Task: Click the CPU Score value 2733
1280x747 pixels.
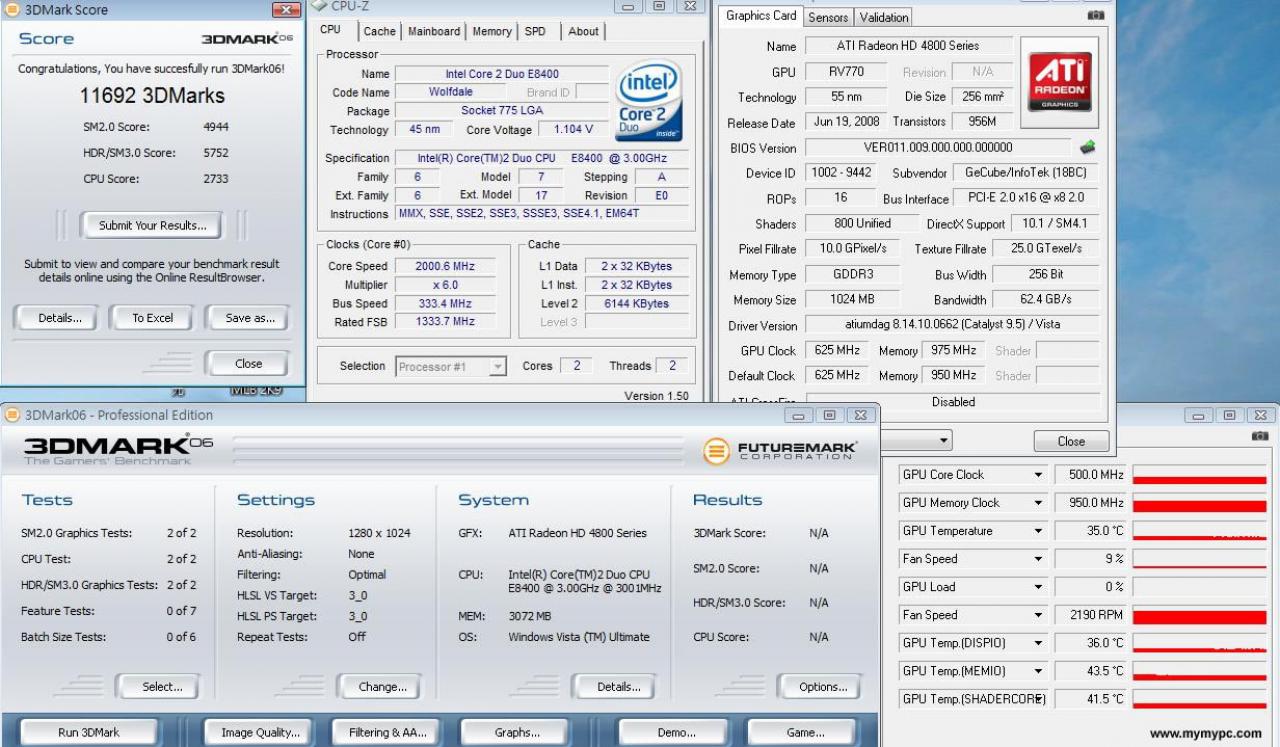Action: click(215, 179)
